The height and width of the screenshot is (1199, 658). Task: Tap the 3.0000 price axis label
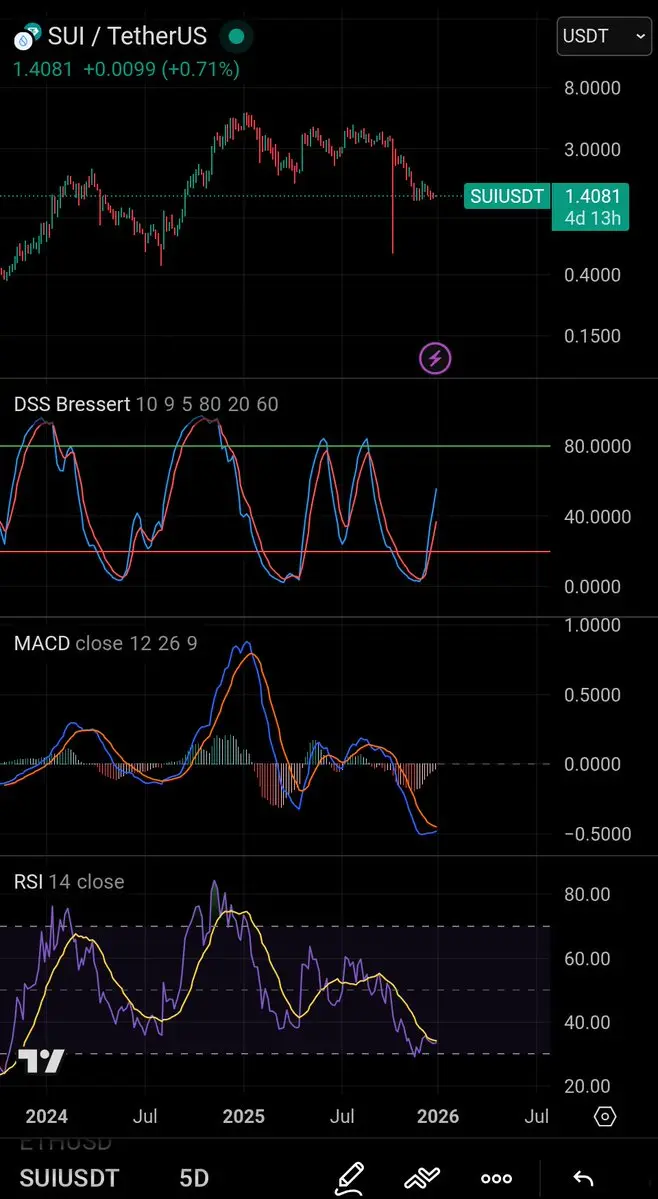pyautogui.click(x=592, y=150)
